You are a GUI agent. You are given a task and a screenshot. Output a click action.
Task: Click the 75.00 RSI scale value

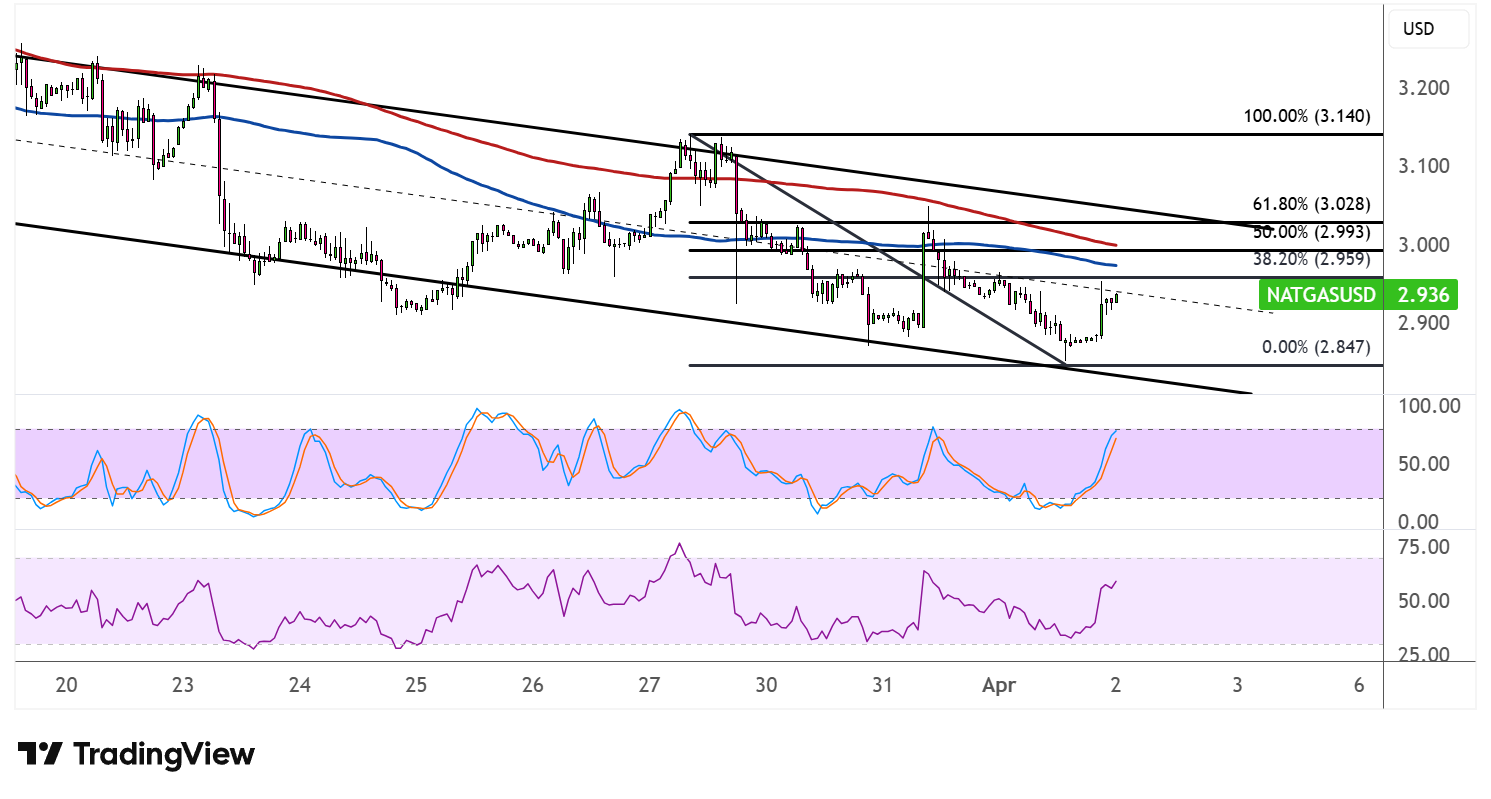1424,547
